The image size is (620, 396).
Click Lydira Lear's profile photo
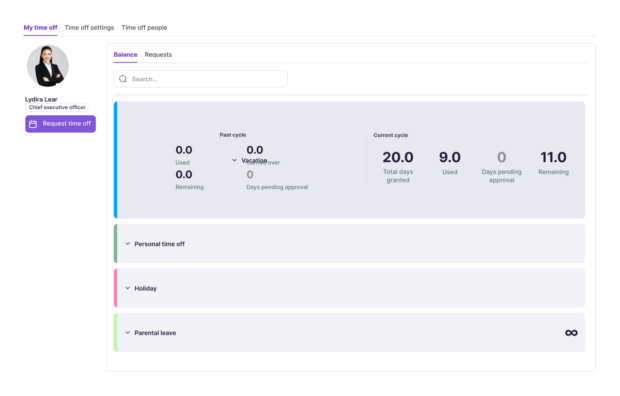pyautogui.click(x=48, y=66)
